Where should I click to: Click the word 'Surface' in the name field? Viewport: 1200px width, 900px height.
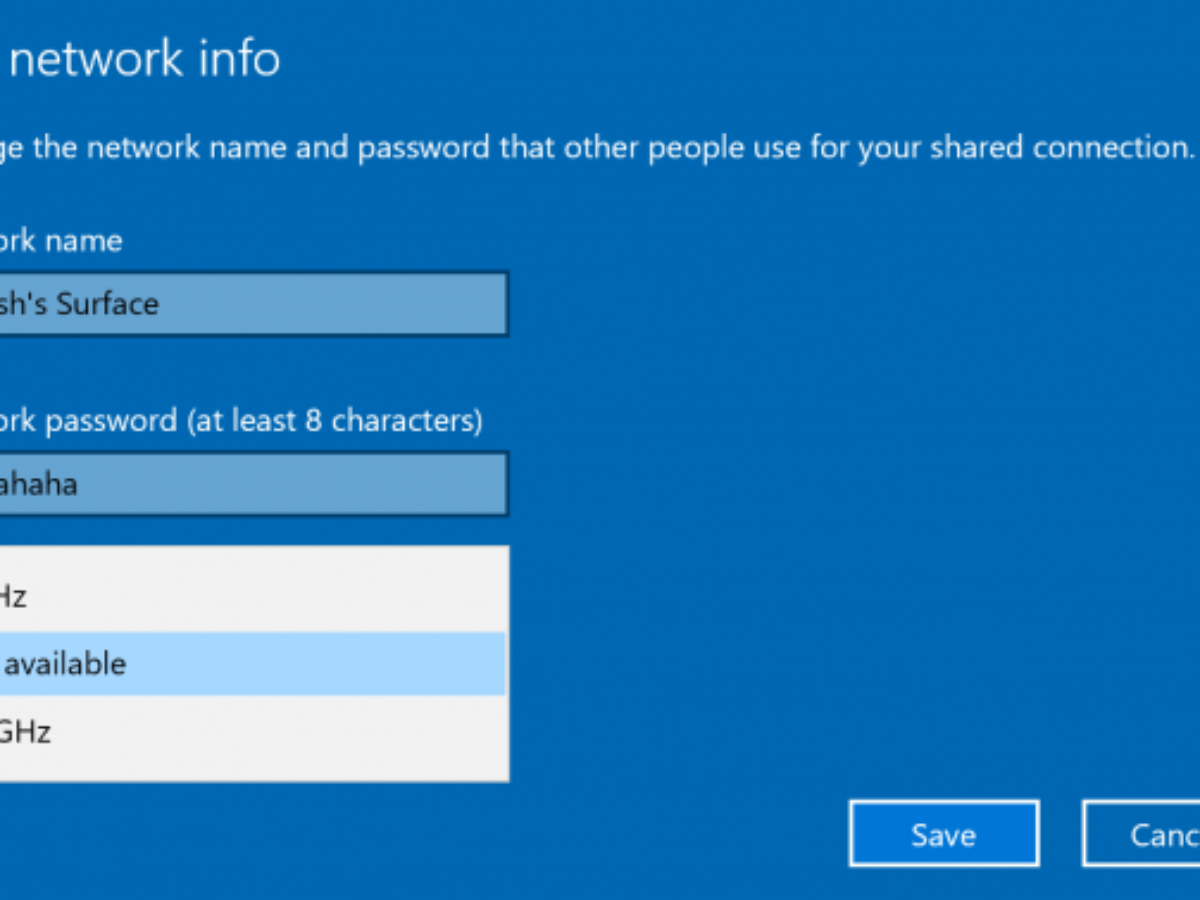107,304
